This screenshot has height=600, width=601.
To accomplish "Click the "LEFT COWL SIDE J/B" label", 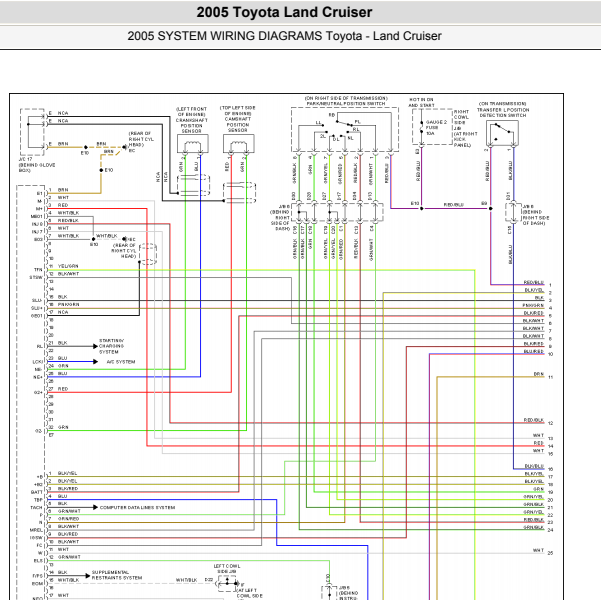I will (x=227, y=569).
